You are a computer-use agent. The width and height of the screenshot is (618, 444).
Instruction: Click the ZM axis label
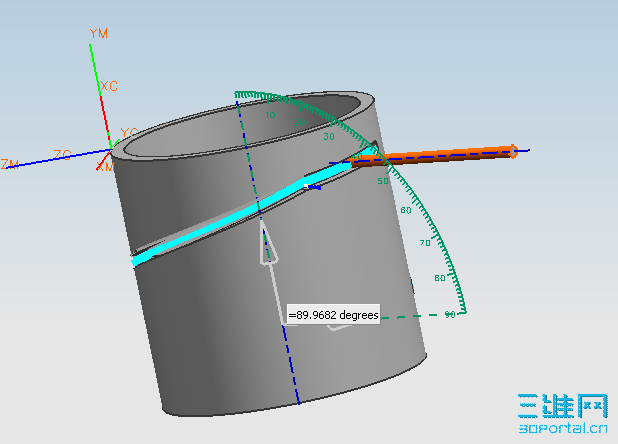click(x=10, y=164)
